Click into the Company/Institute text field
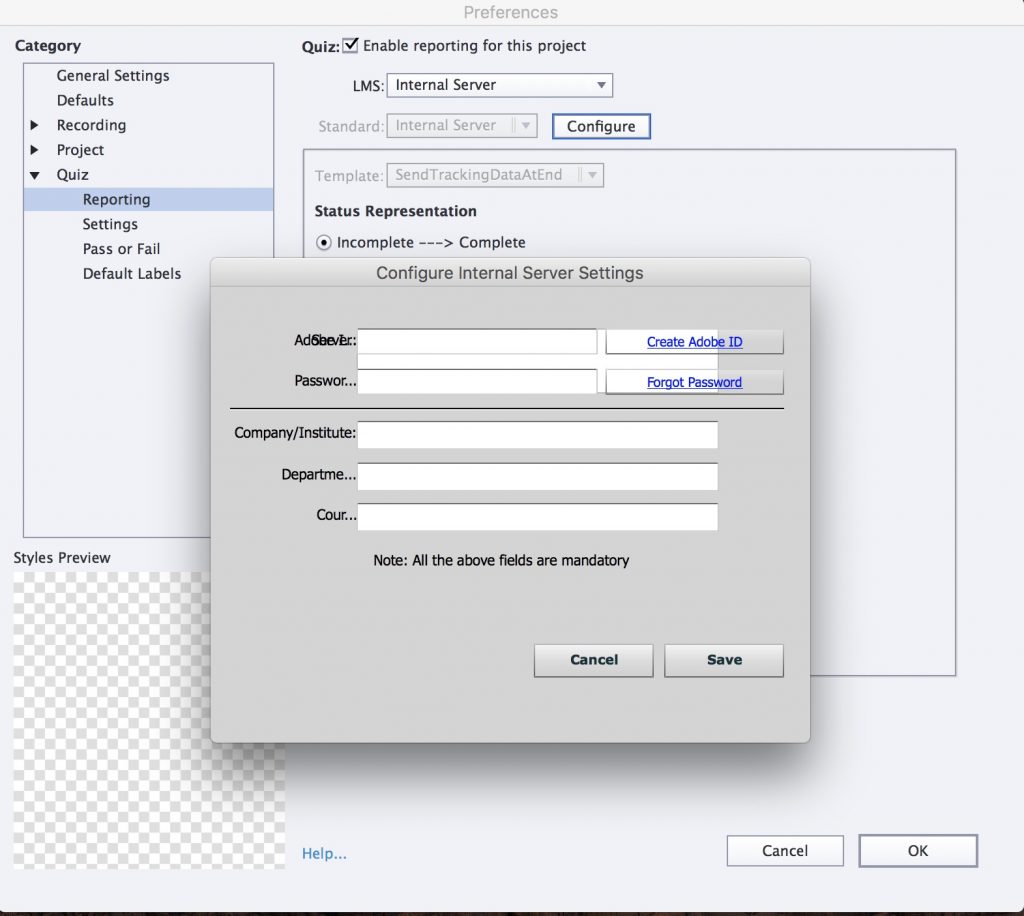Screen dimensions: 1024x916 [538, 434]
